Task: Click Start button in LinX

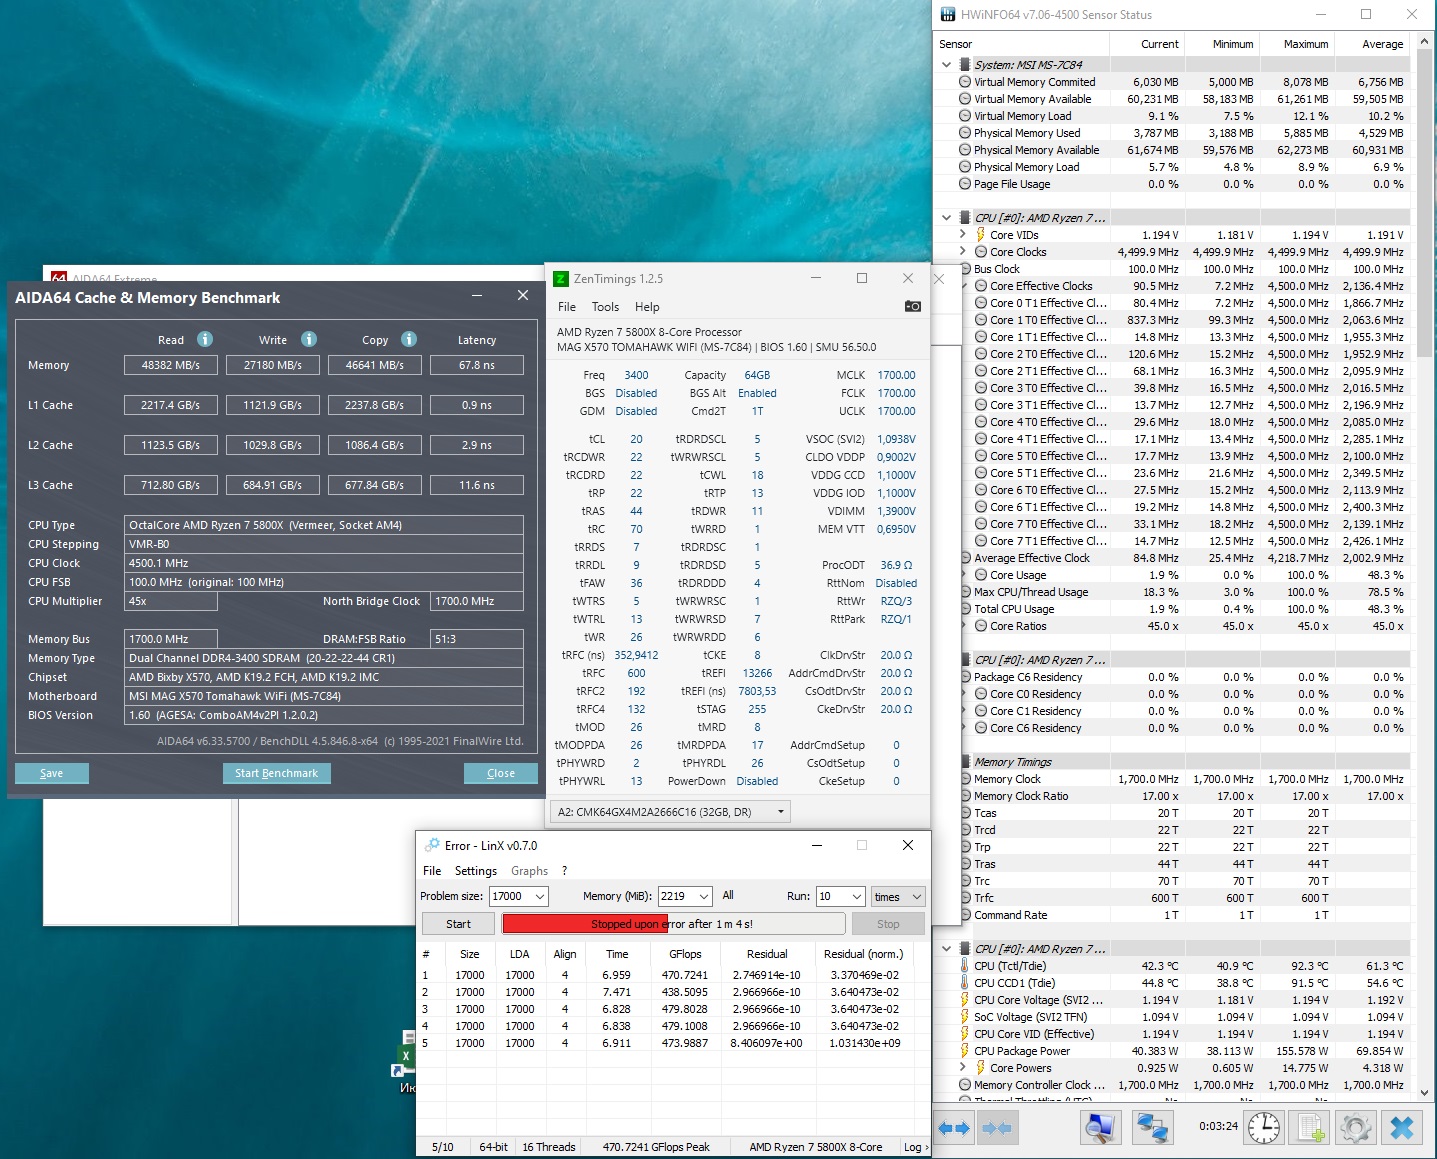Action: point(458,924)
